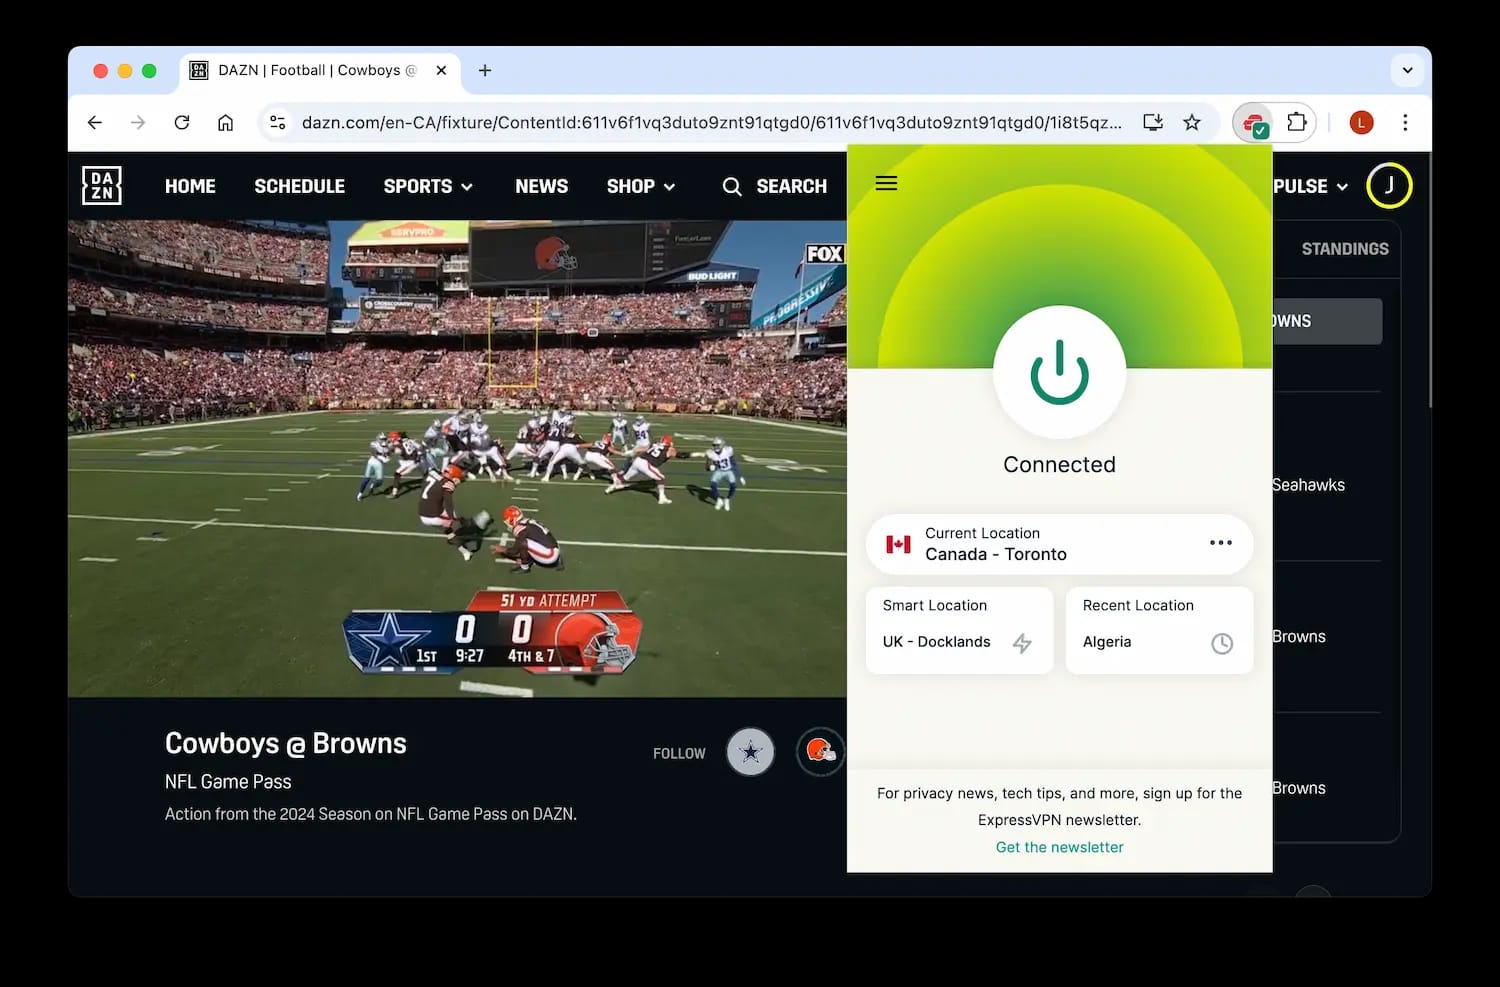Click the SEARCH magnifier icon

coord(732,186)
